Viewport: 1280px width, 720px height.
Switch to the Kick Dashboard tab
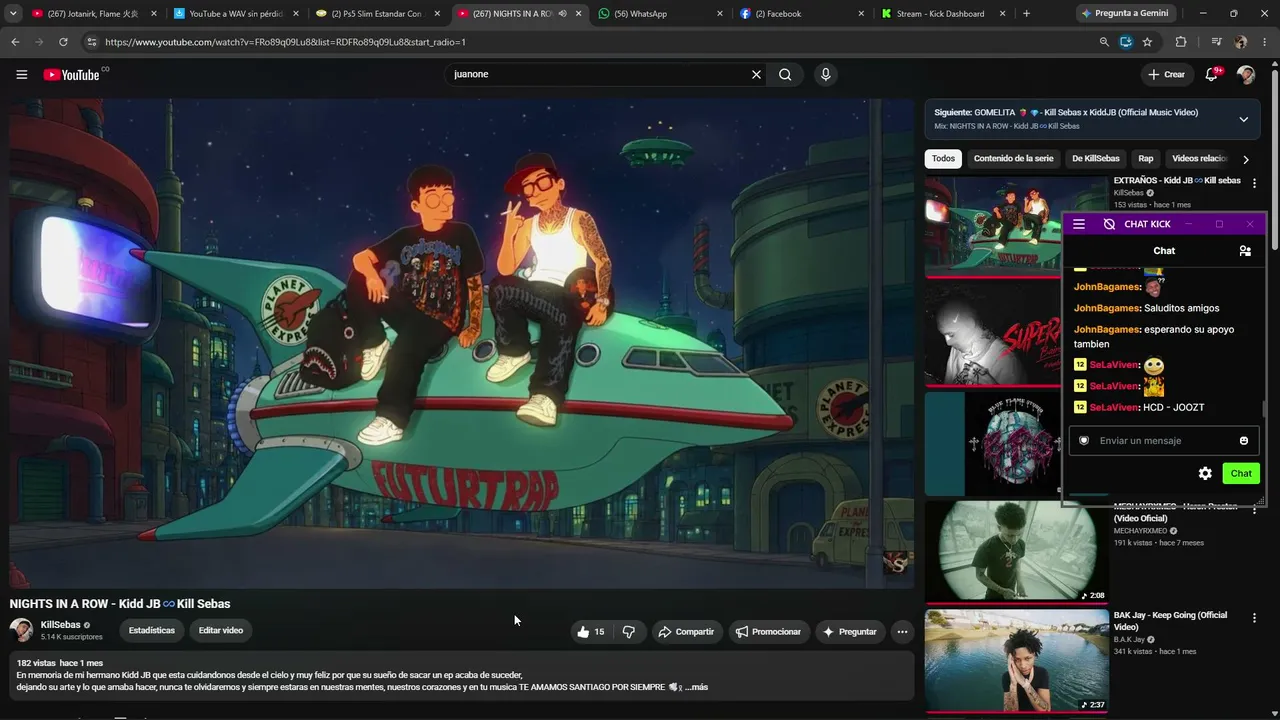942,14
